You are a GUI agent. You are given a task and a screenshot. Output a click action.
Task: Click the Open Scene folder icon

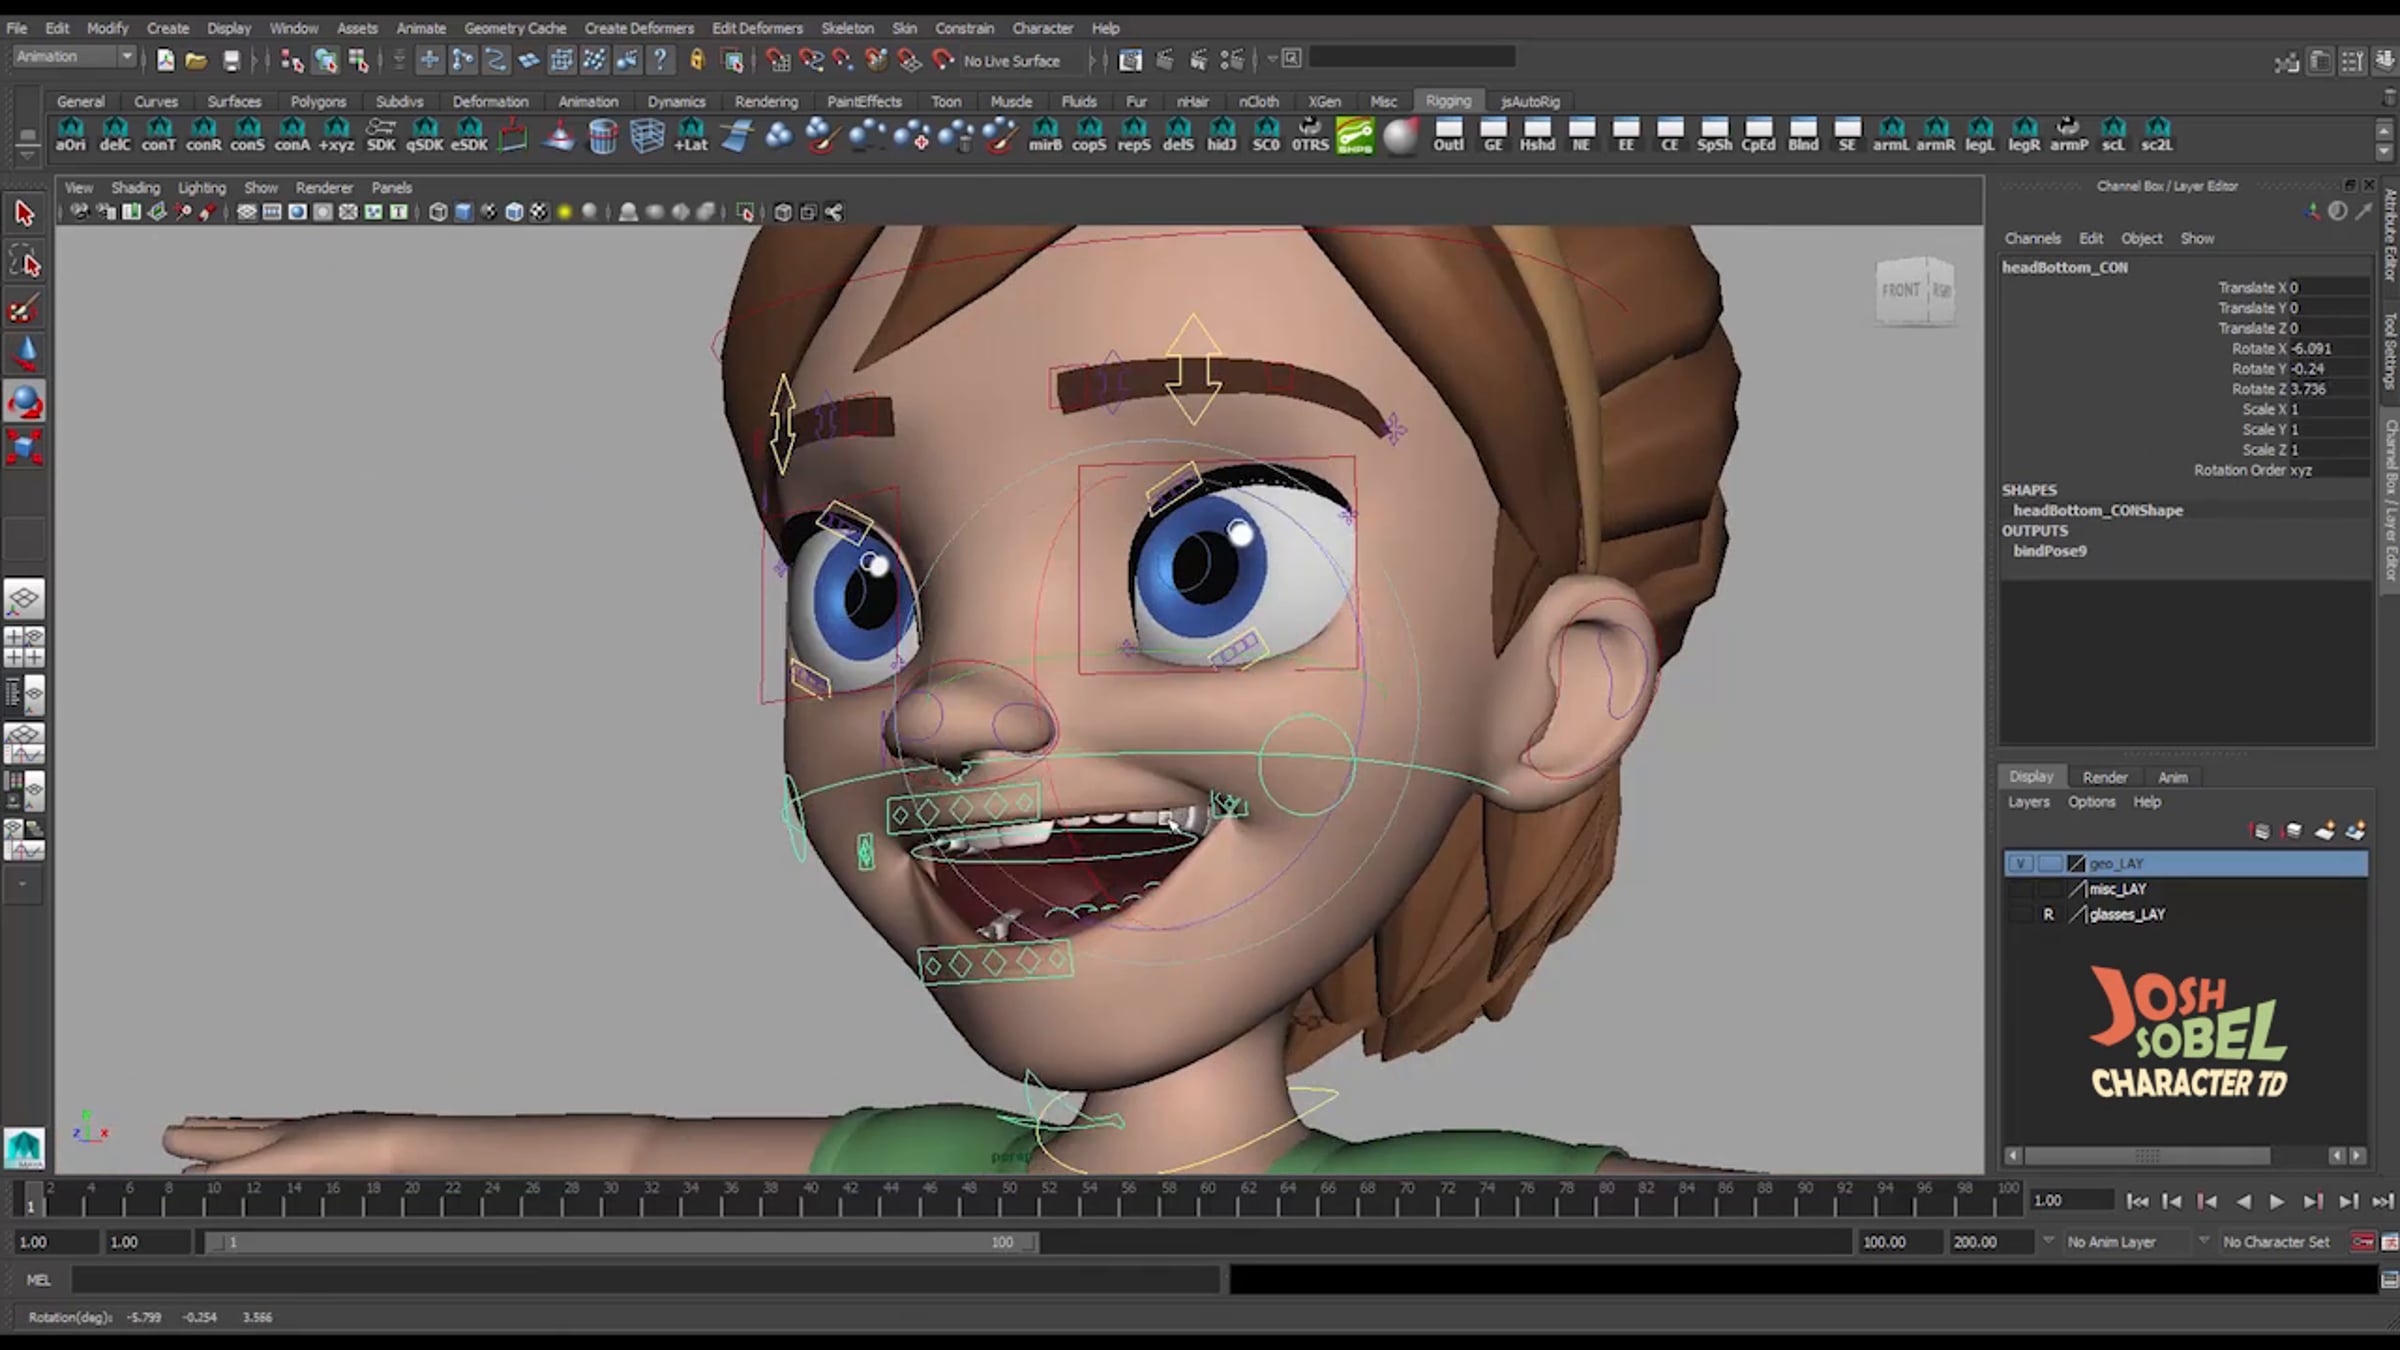(197, 60)
